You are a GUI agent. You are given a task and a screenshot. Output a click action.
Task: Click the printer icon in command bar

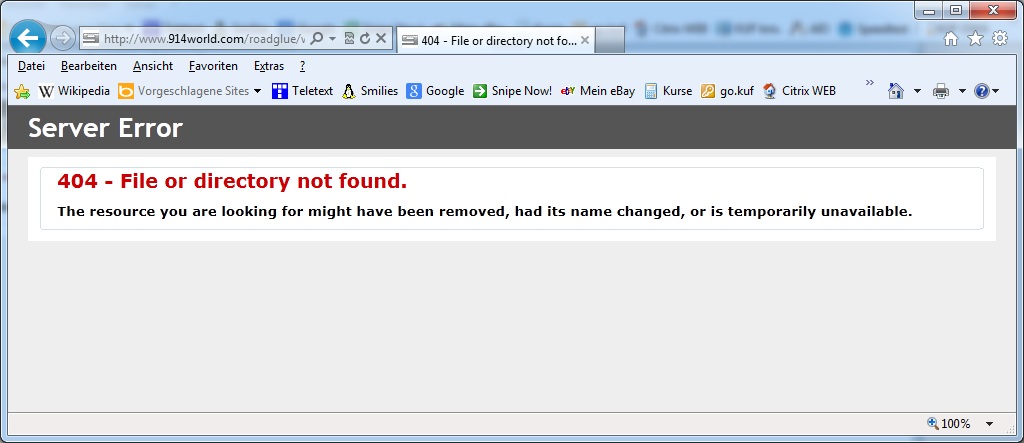click(x=941, y=91)
